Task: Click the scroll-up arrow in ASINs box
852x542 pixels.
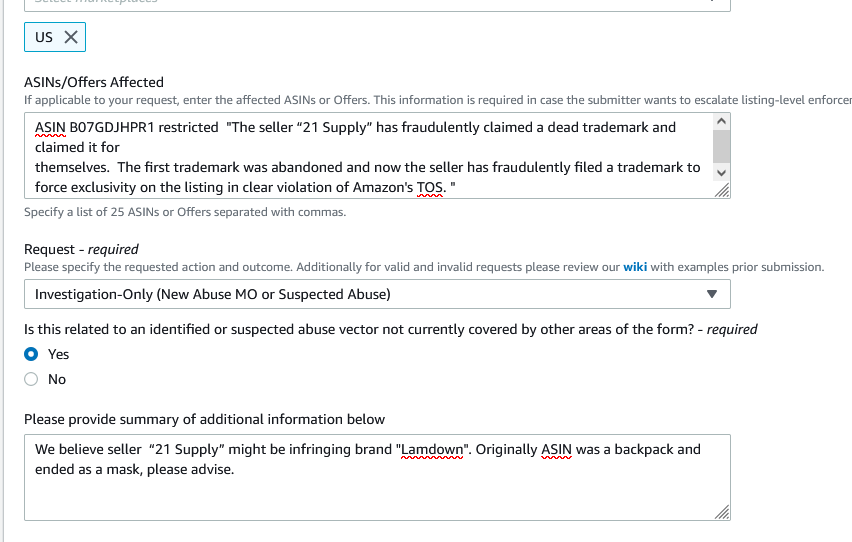Action: click(x=721, y=121)
